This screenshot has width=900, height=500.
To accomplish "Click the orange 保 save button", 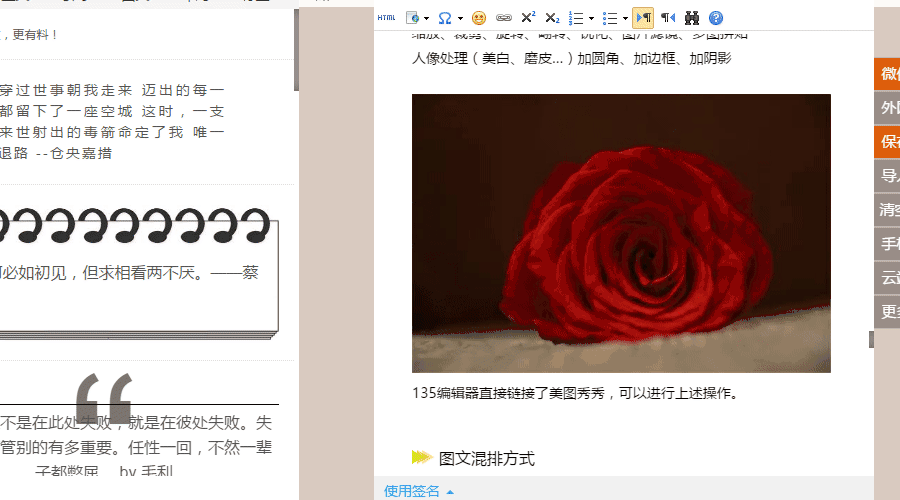I will (x=887, y=142).
